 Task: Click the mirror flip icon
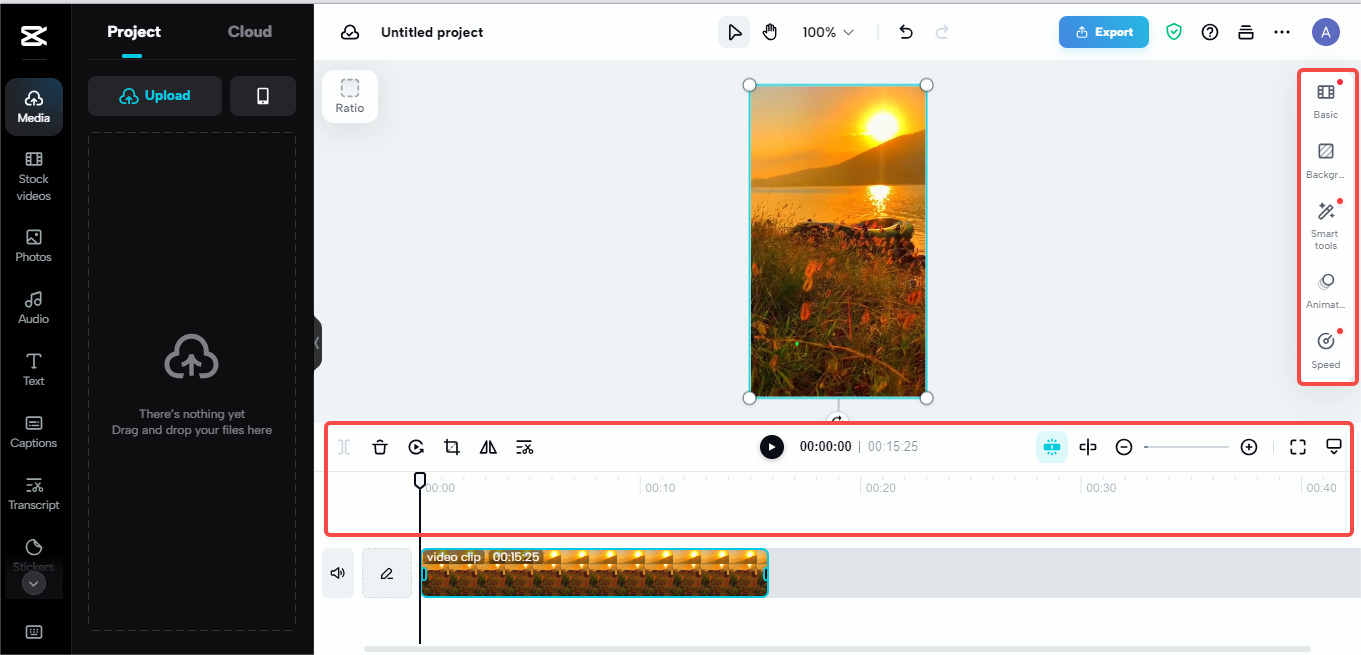tap(488, 447)
